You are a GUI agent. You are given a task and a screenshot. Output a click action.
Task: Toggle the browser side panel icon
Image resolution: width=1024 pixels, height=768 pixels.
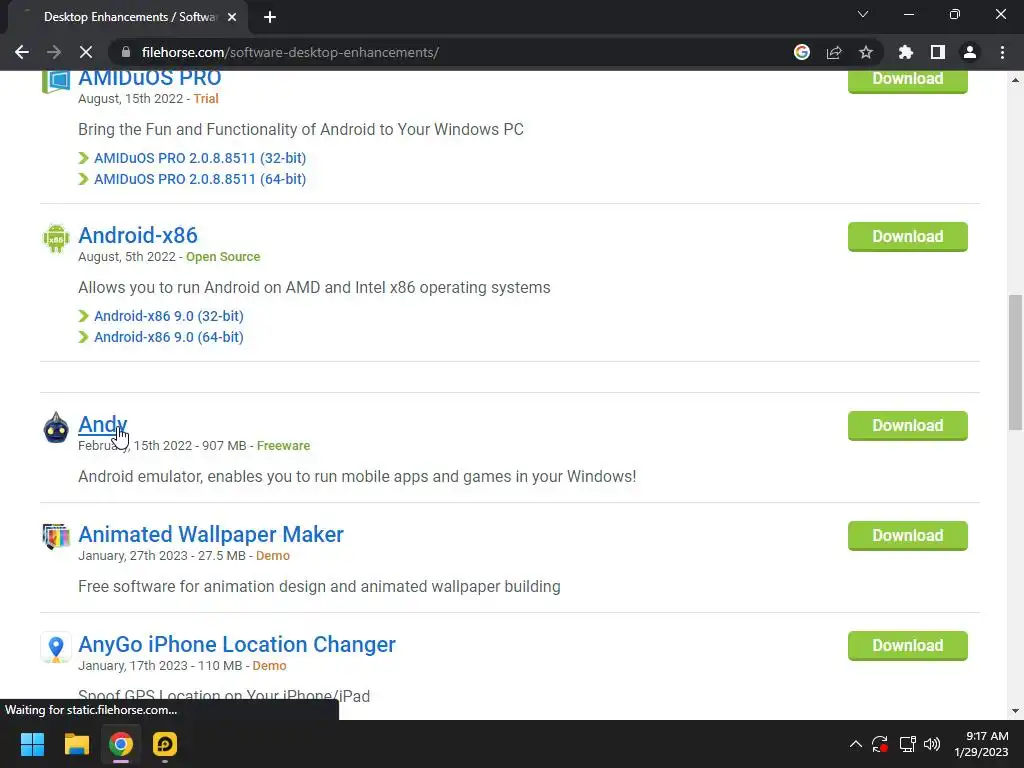(938, 52)
